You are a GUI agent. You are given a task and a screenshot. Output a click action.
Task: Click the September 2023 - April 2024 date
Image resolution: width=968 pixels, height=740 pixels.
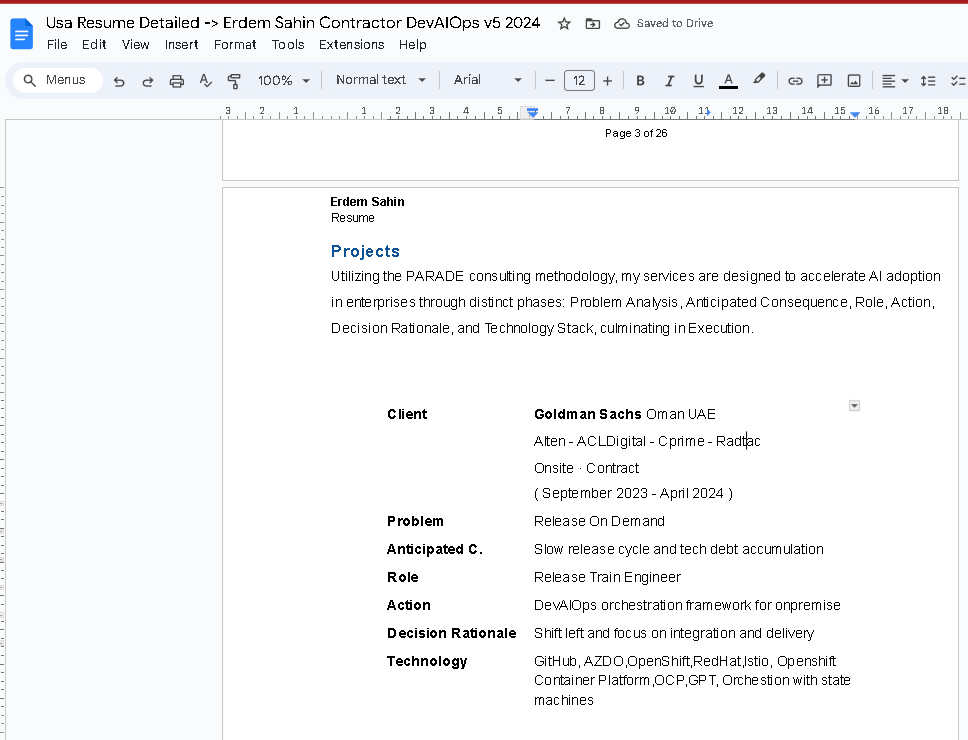click(633, 494)
